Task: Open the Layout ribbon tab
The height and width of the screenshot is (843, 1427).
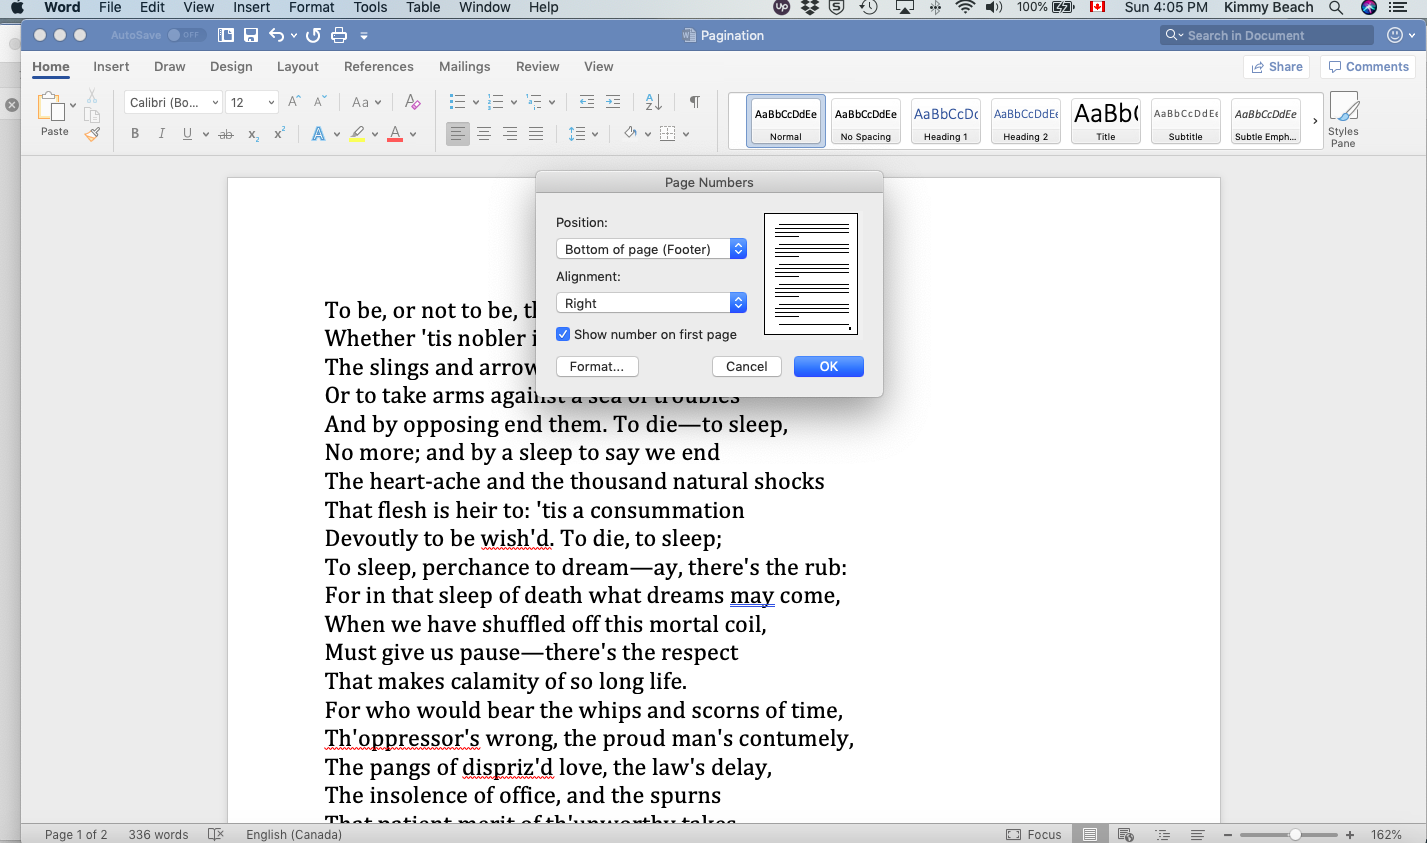Action: pyautogui.click(x=297, y=66)
